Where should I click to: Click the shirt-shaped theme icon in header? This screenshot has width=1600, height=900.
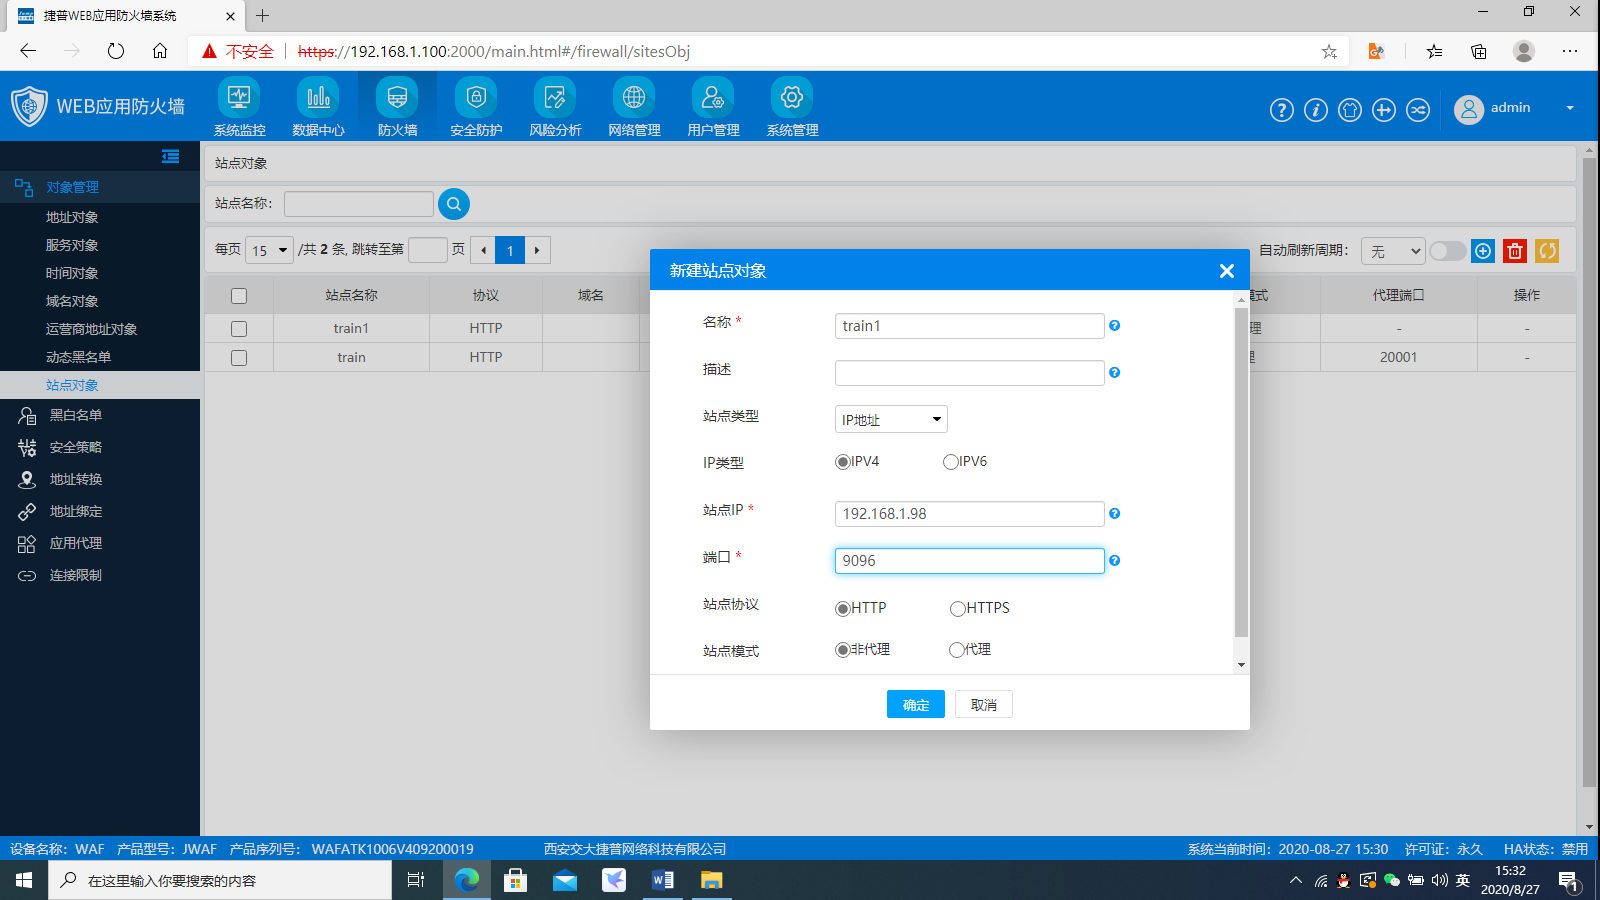pos(1350,110)
